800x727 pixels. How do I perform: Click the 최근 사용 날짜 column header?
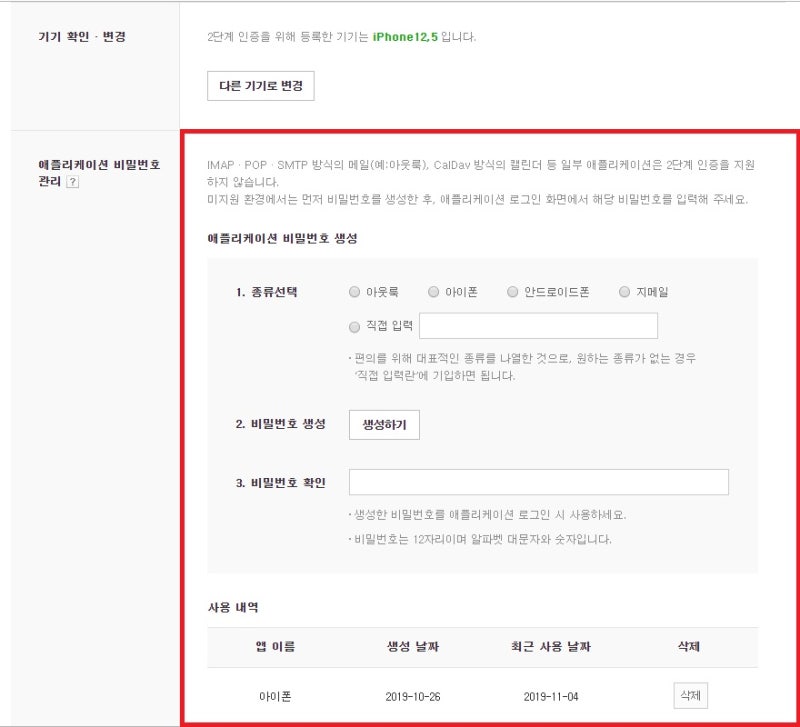point(551,647)
